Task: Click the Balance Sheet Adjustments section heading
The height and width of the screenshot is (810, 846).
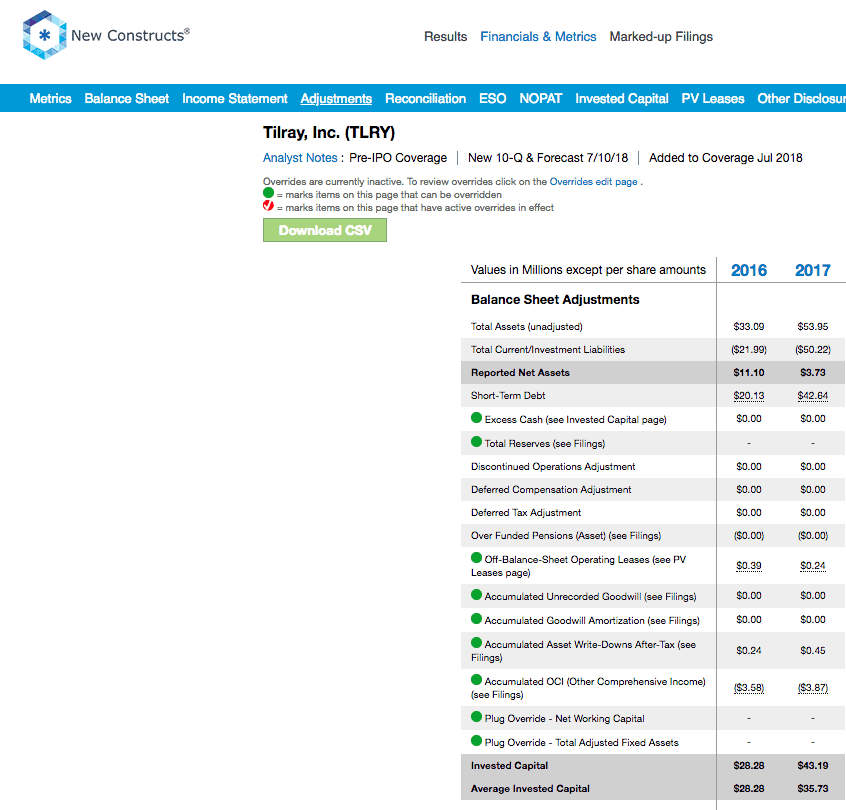Action: (555, 300)
